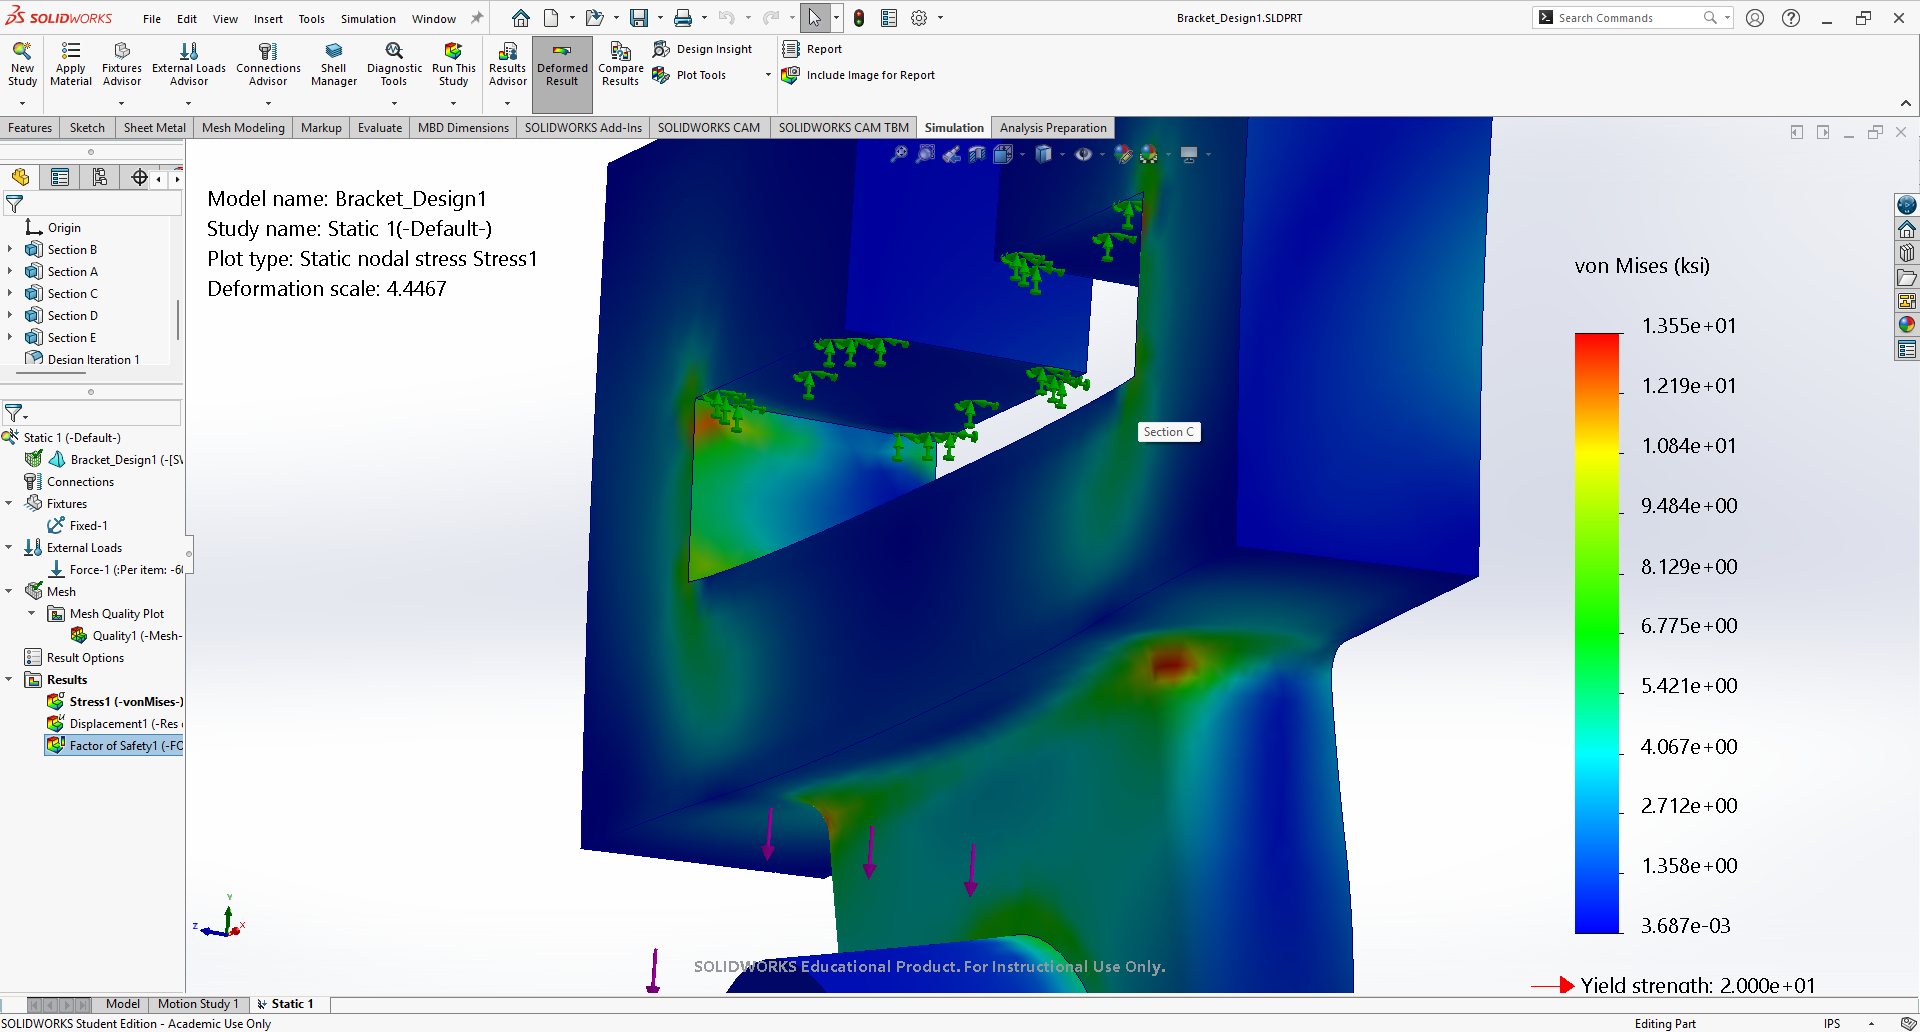Click the Report button

coord(813,49)
